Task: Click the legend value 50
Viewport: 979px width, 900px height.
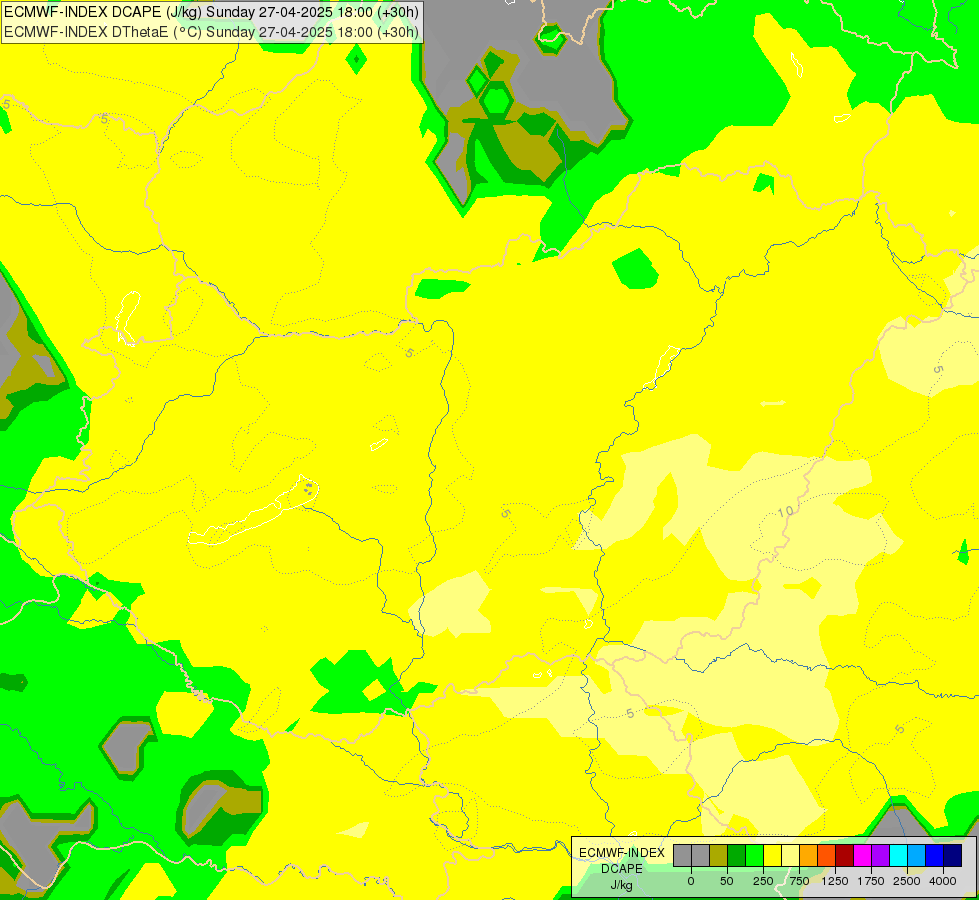Action: coord(727,881)
